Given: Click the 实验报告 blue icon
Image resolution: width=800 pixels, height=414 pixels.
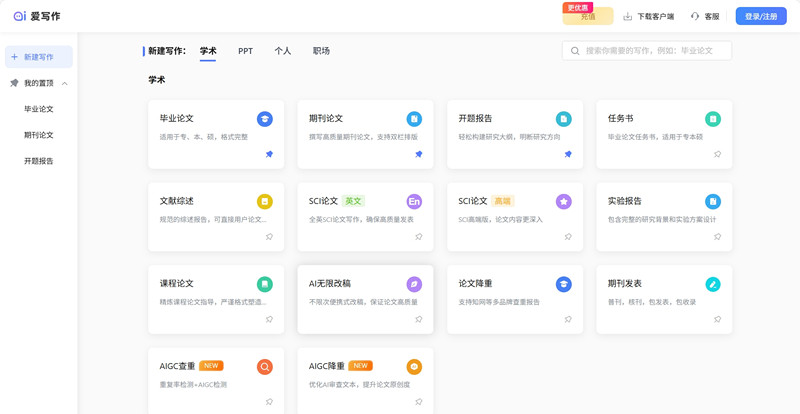Looking at the screenshot, I should click(713, 202).
